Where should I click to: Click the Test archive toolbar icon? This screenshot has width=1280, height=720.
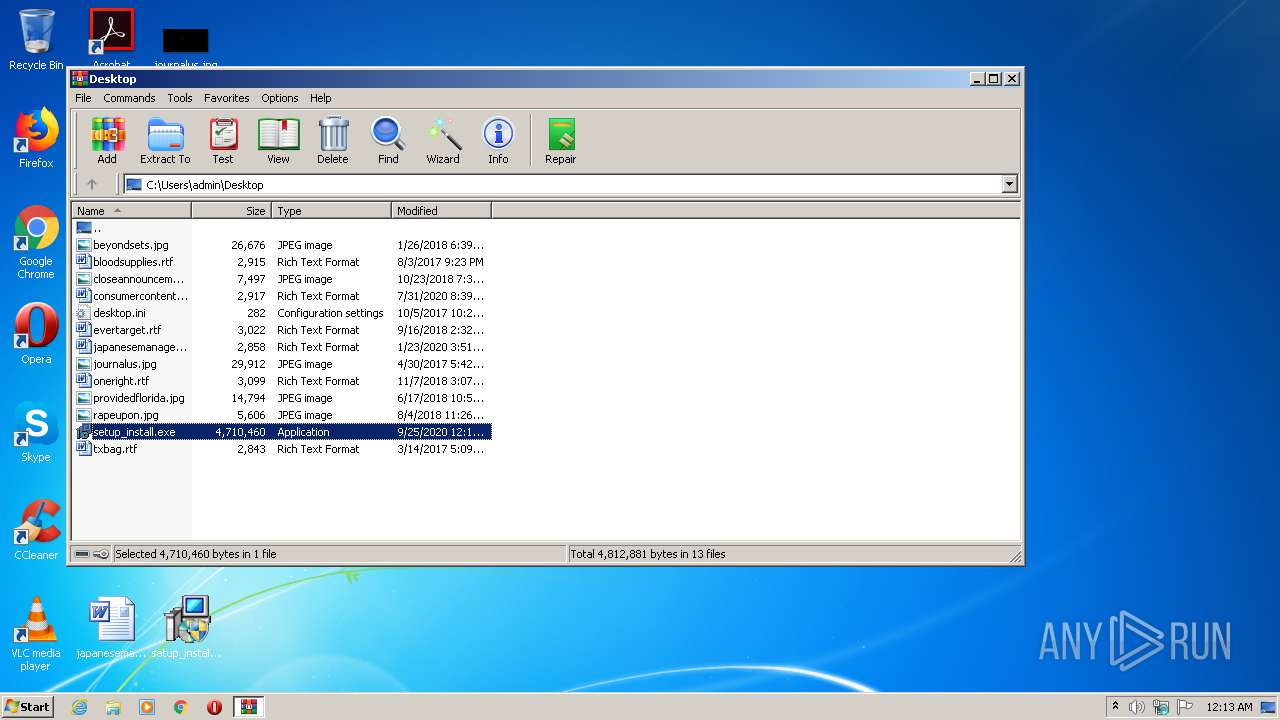(x=223, y=141)
